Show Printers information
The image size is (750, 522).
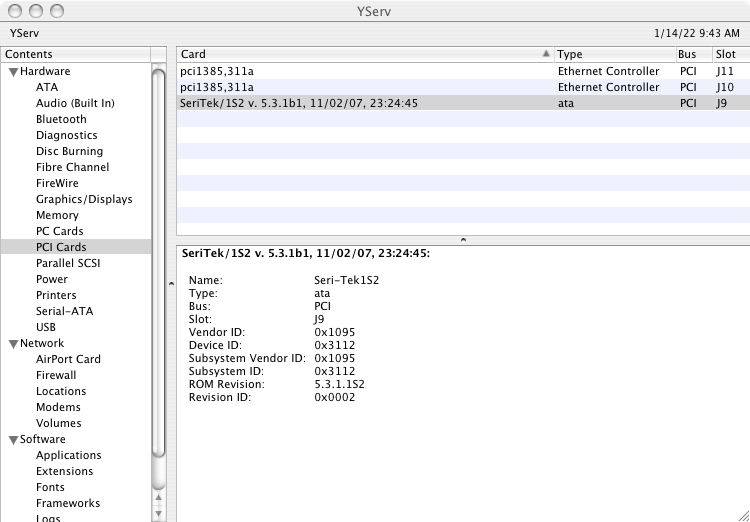[56, 295]
